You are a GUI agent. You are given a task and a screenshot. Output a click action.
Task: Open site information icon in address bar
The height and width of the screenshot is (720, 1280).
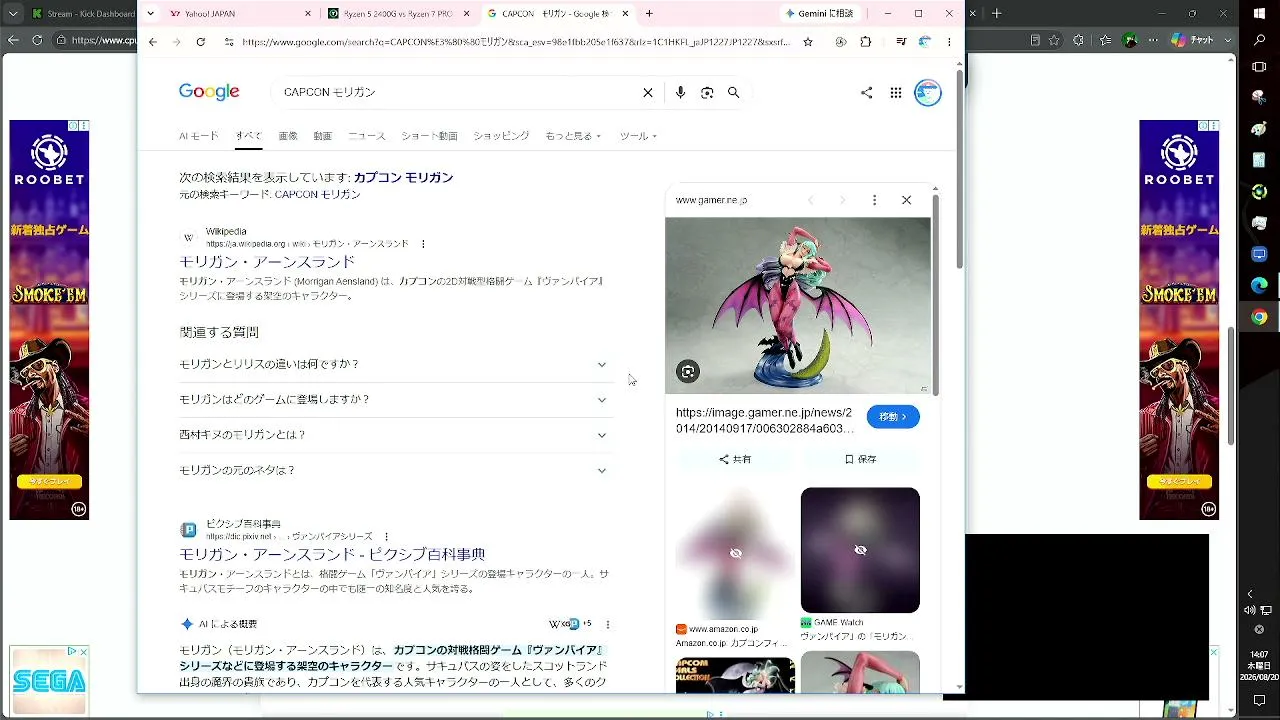pos(229,42)
